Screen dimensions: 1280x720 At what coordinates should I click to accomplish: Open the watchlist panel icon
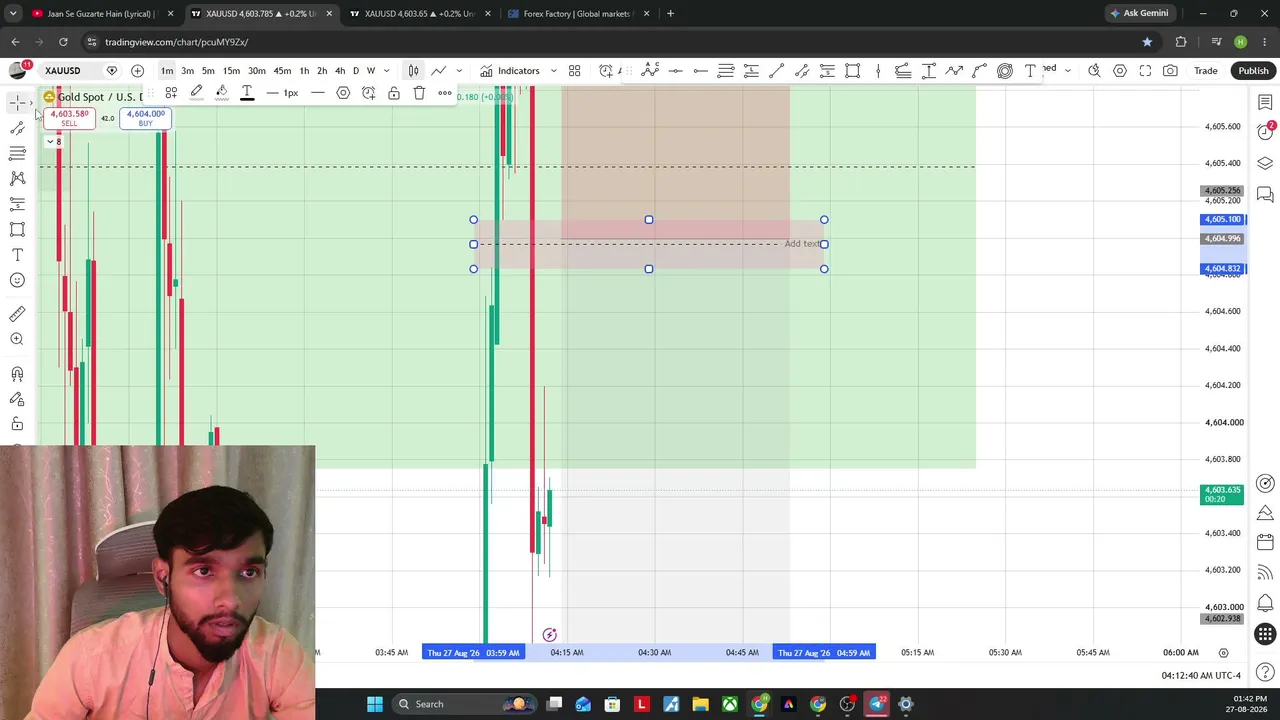tap(1265, 103)
